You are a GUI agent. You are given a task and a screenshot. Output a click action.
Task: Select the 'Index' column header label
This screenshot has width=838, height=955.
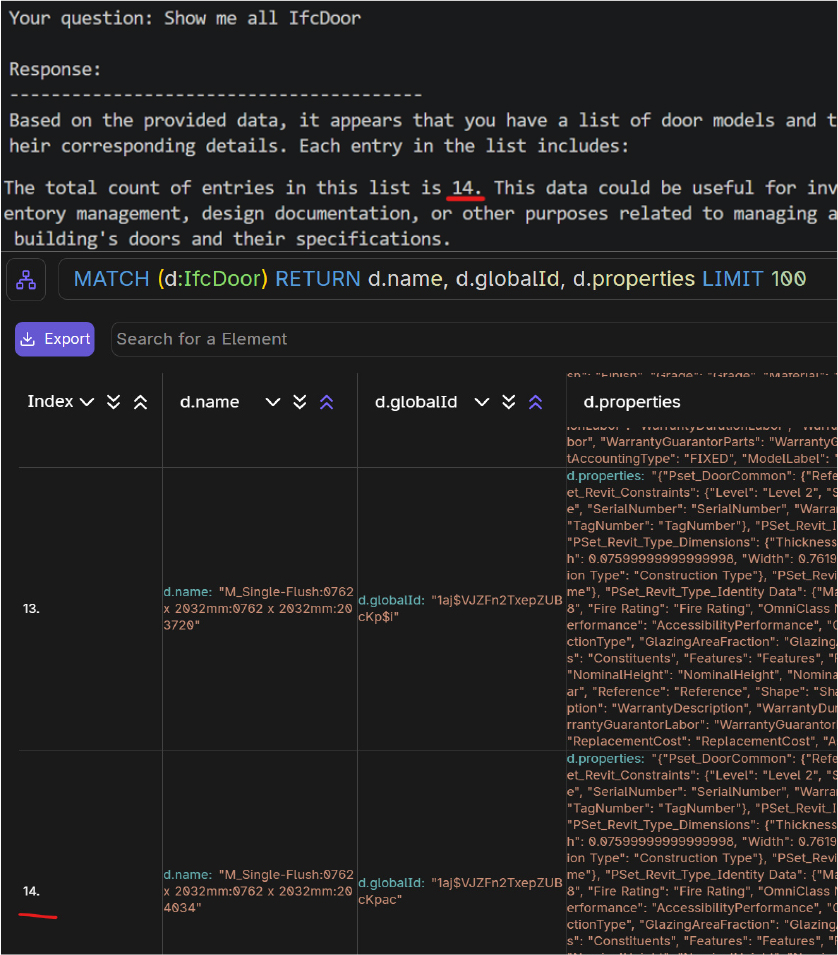[50, 401]
